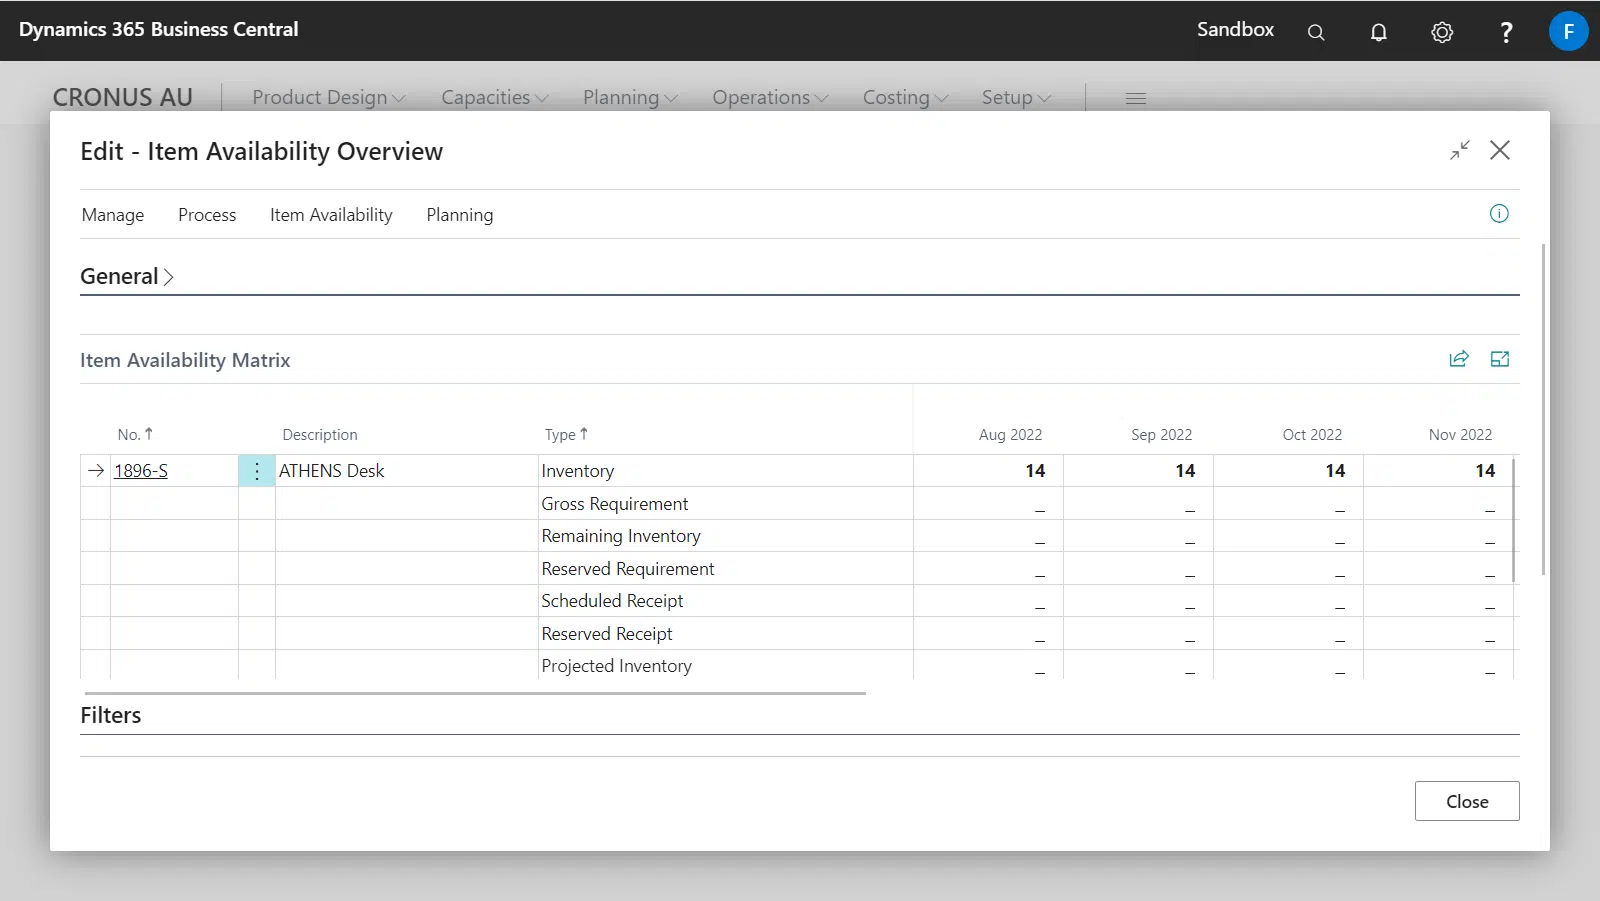Open the Planning action menu

[459, 215]
